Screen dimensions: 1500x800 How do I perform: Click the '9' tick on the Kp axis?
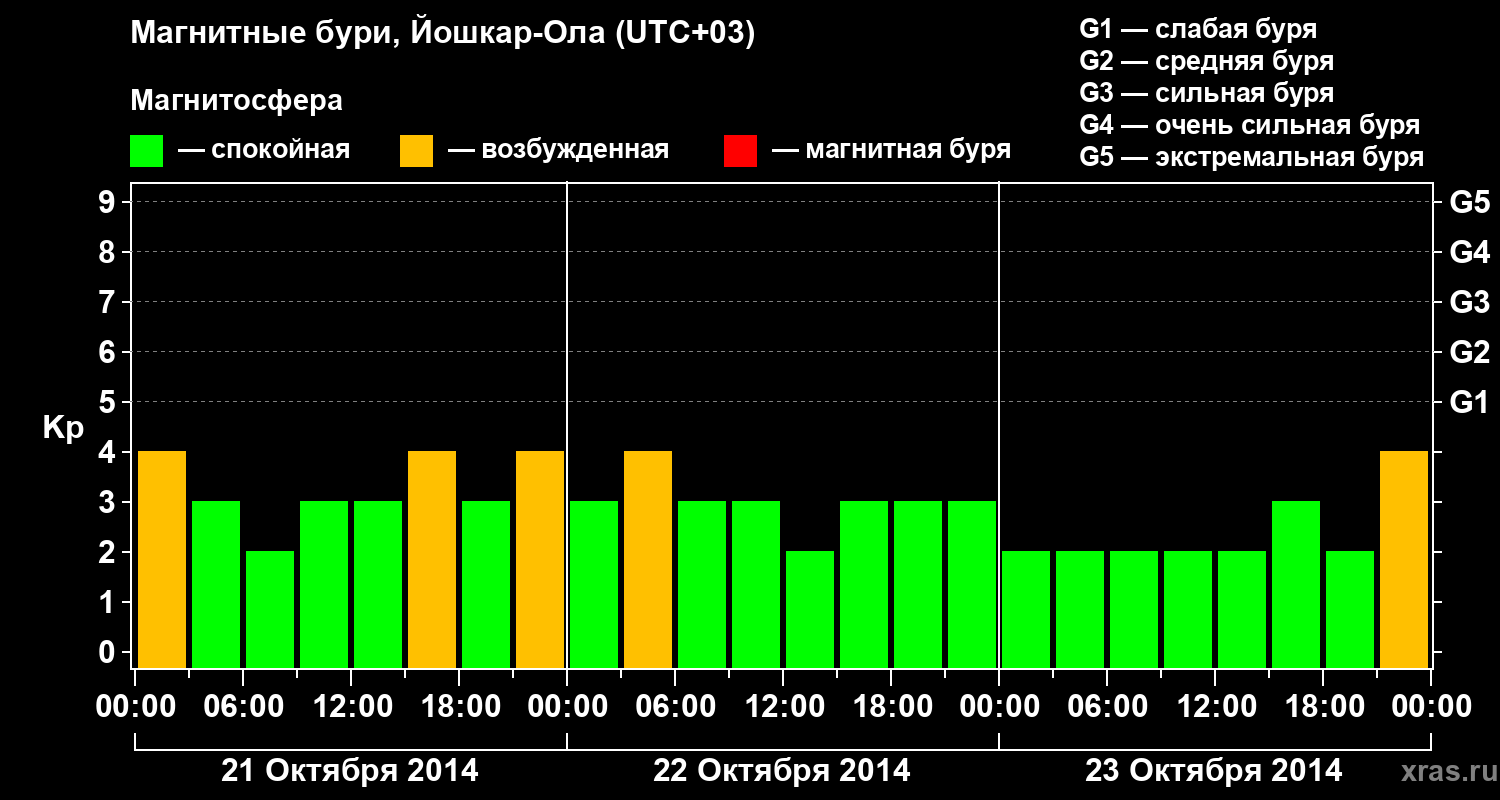108,202
